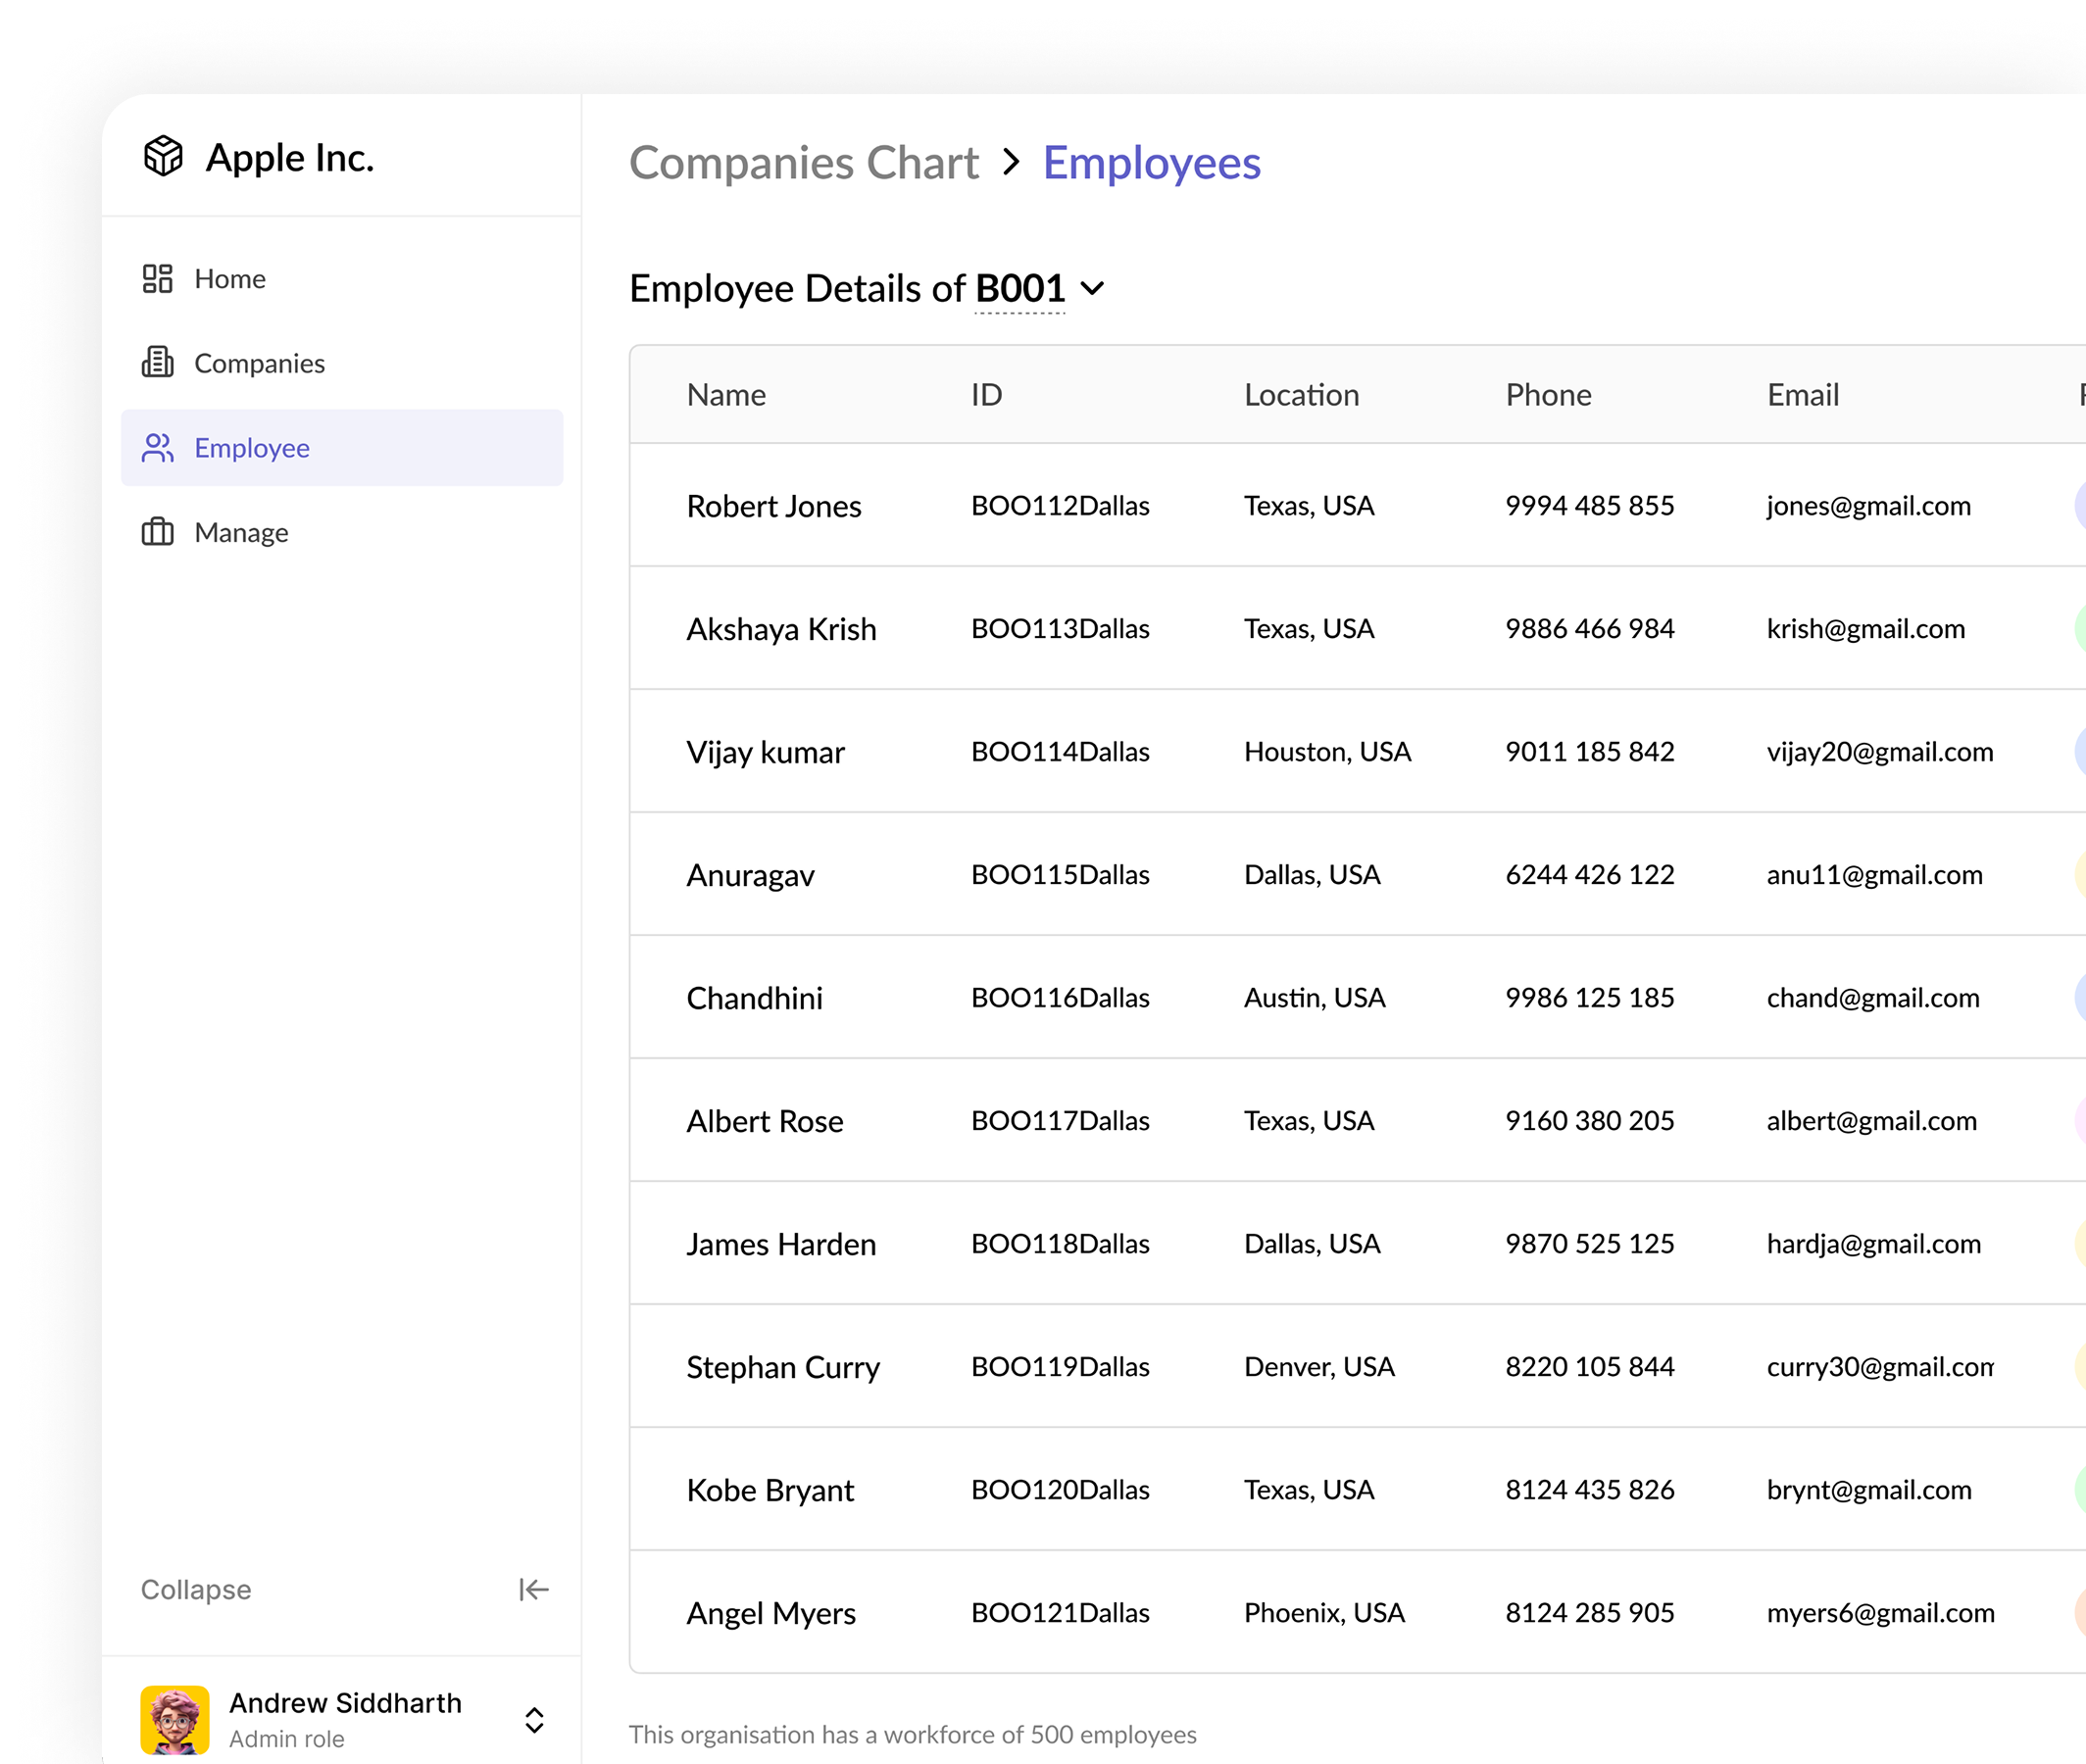The image size is (2086, 1764).
Task: Open the account switcher up-down chevrons
Action: [534, 1720]
